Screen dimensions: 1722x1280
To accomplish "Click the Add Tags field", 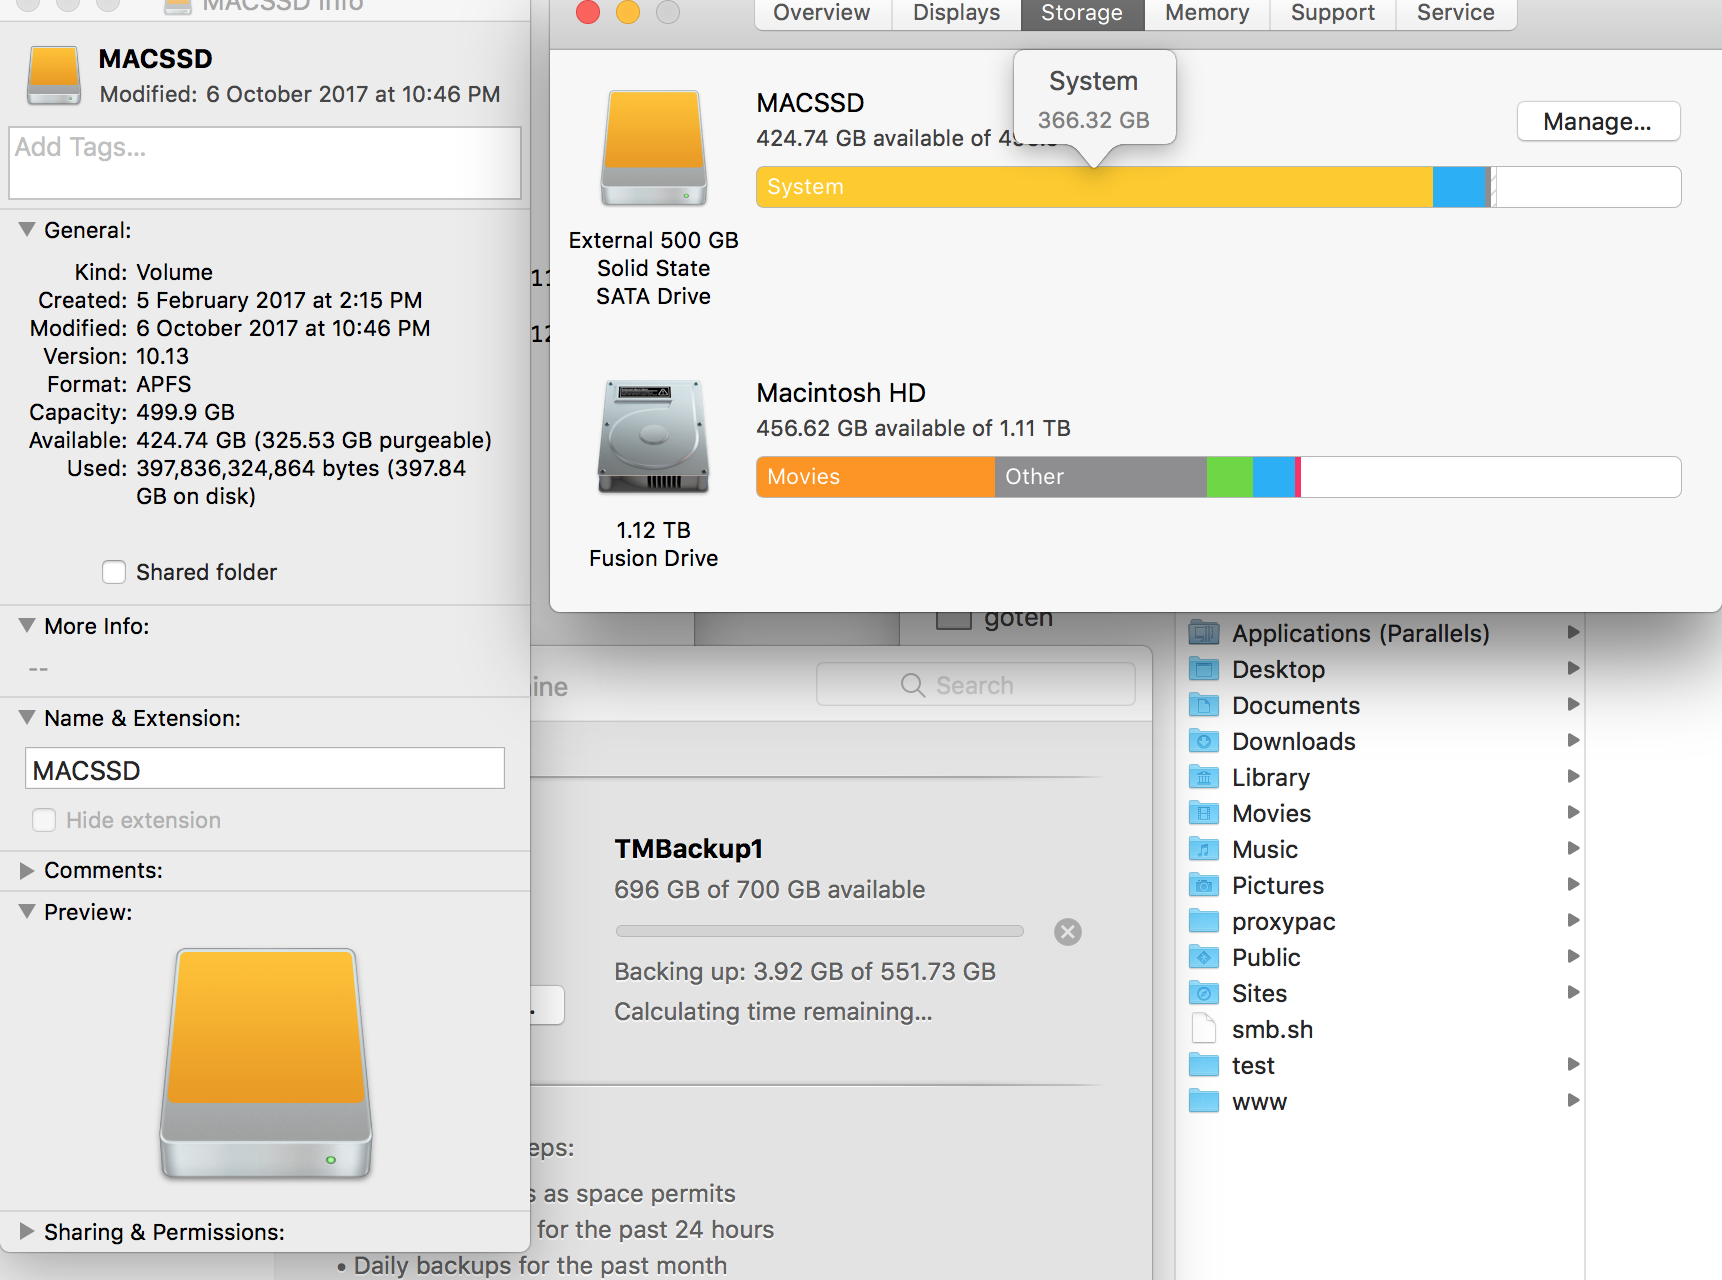I will [x=265, y=163].
